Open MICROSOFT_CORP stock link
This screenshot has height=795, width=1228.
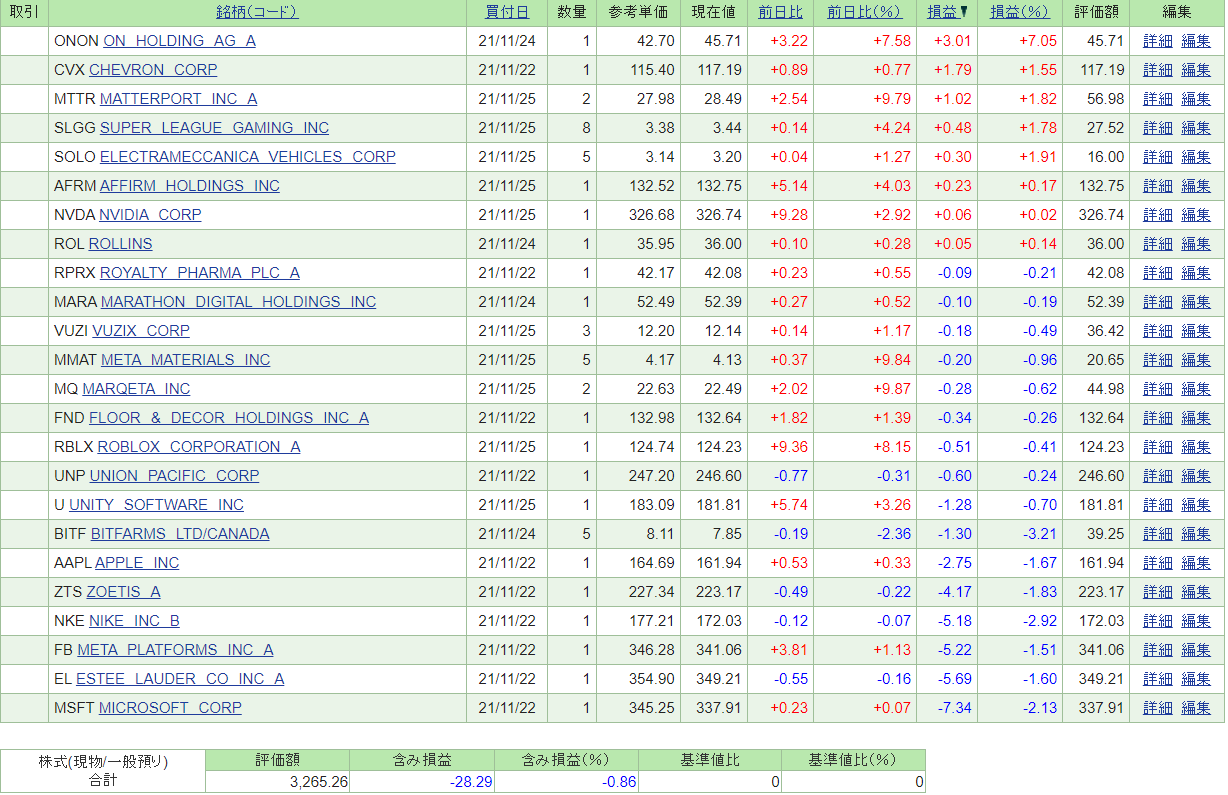point(170,708)
